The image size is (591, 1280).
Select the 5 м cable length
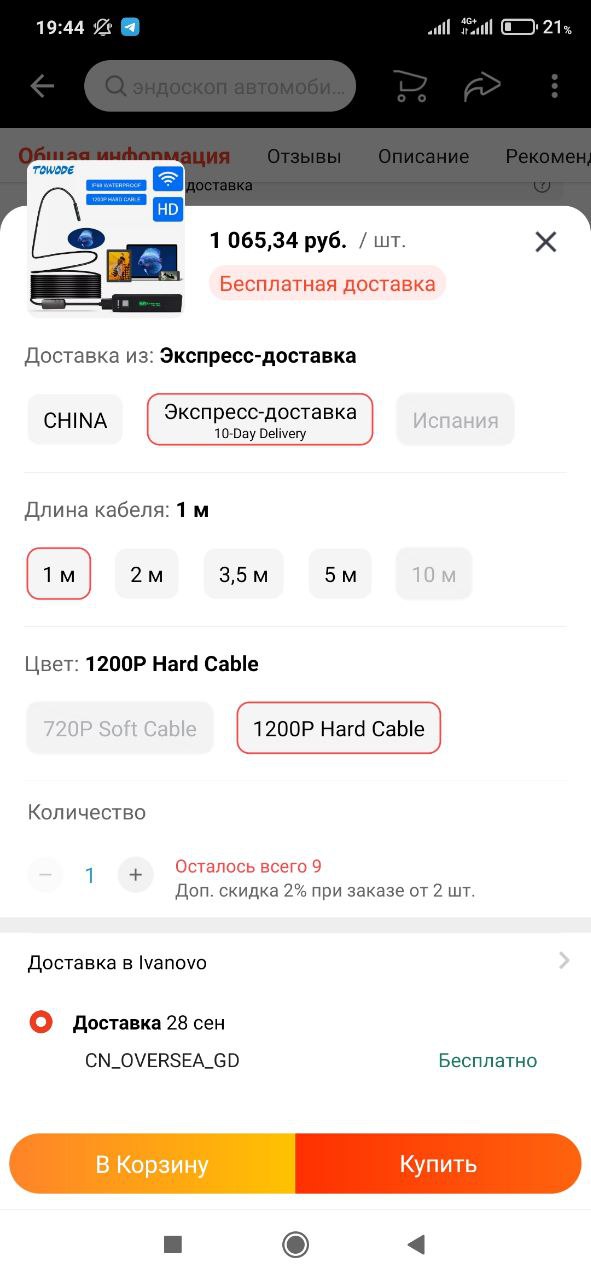coord(340,575)
